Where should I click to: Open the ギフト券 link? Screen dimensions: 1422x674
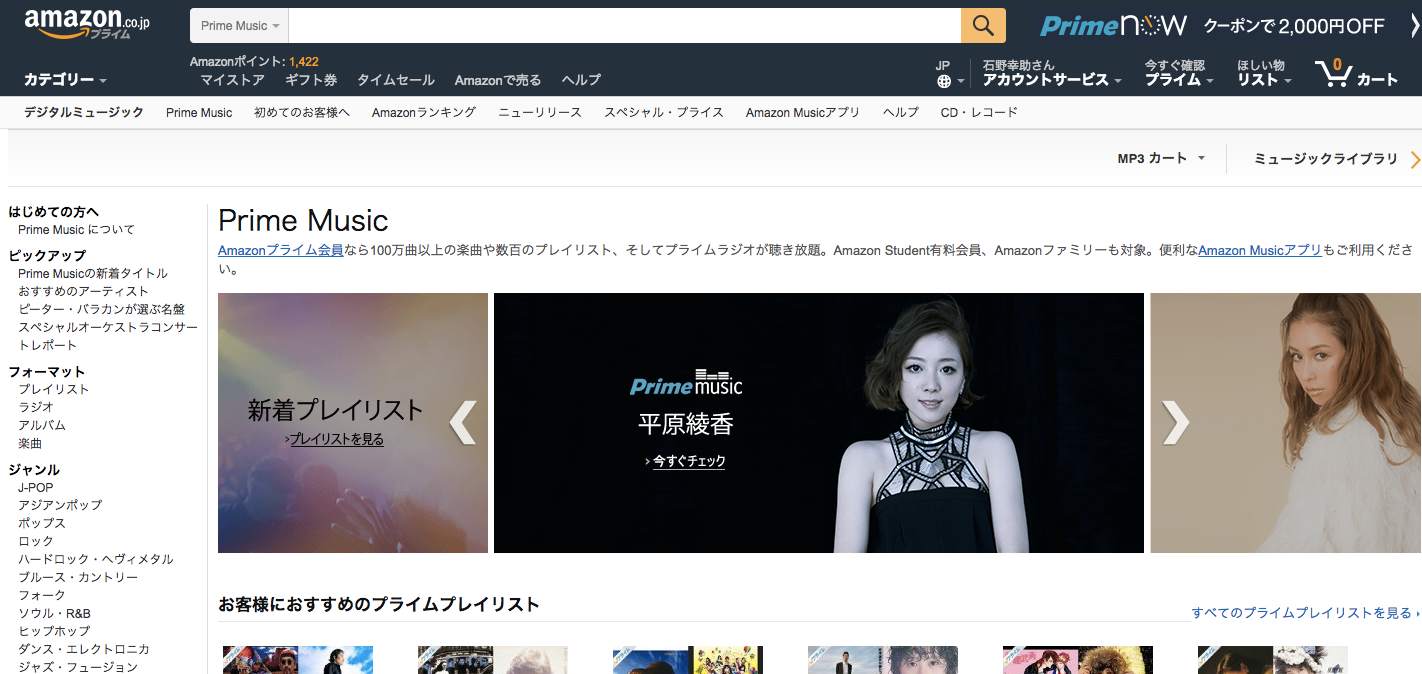311,80
